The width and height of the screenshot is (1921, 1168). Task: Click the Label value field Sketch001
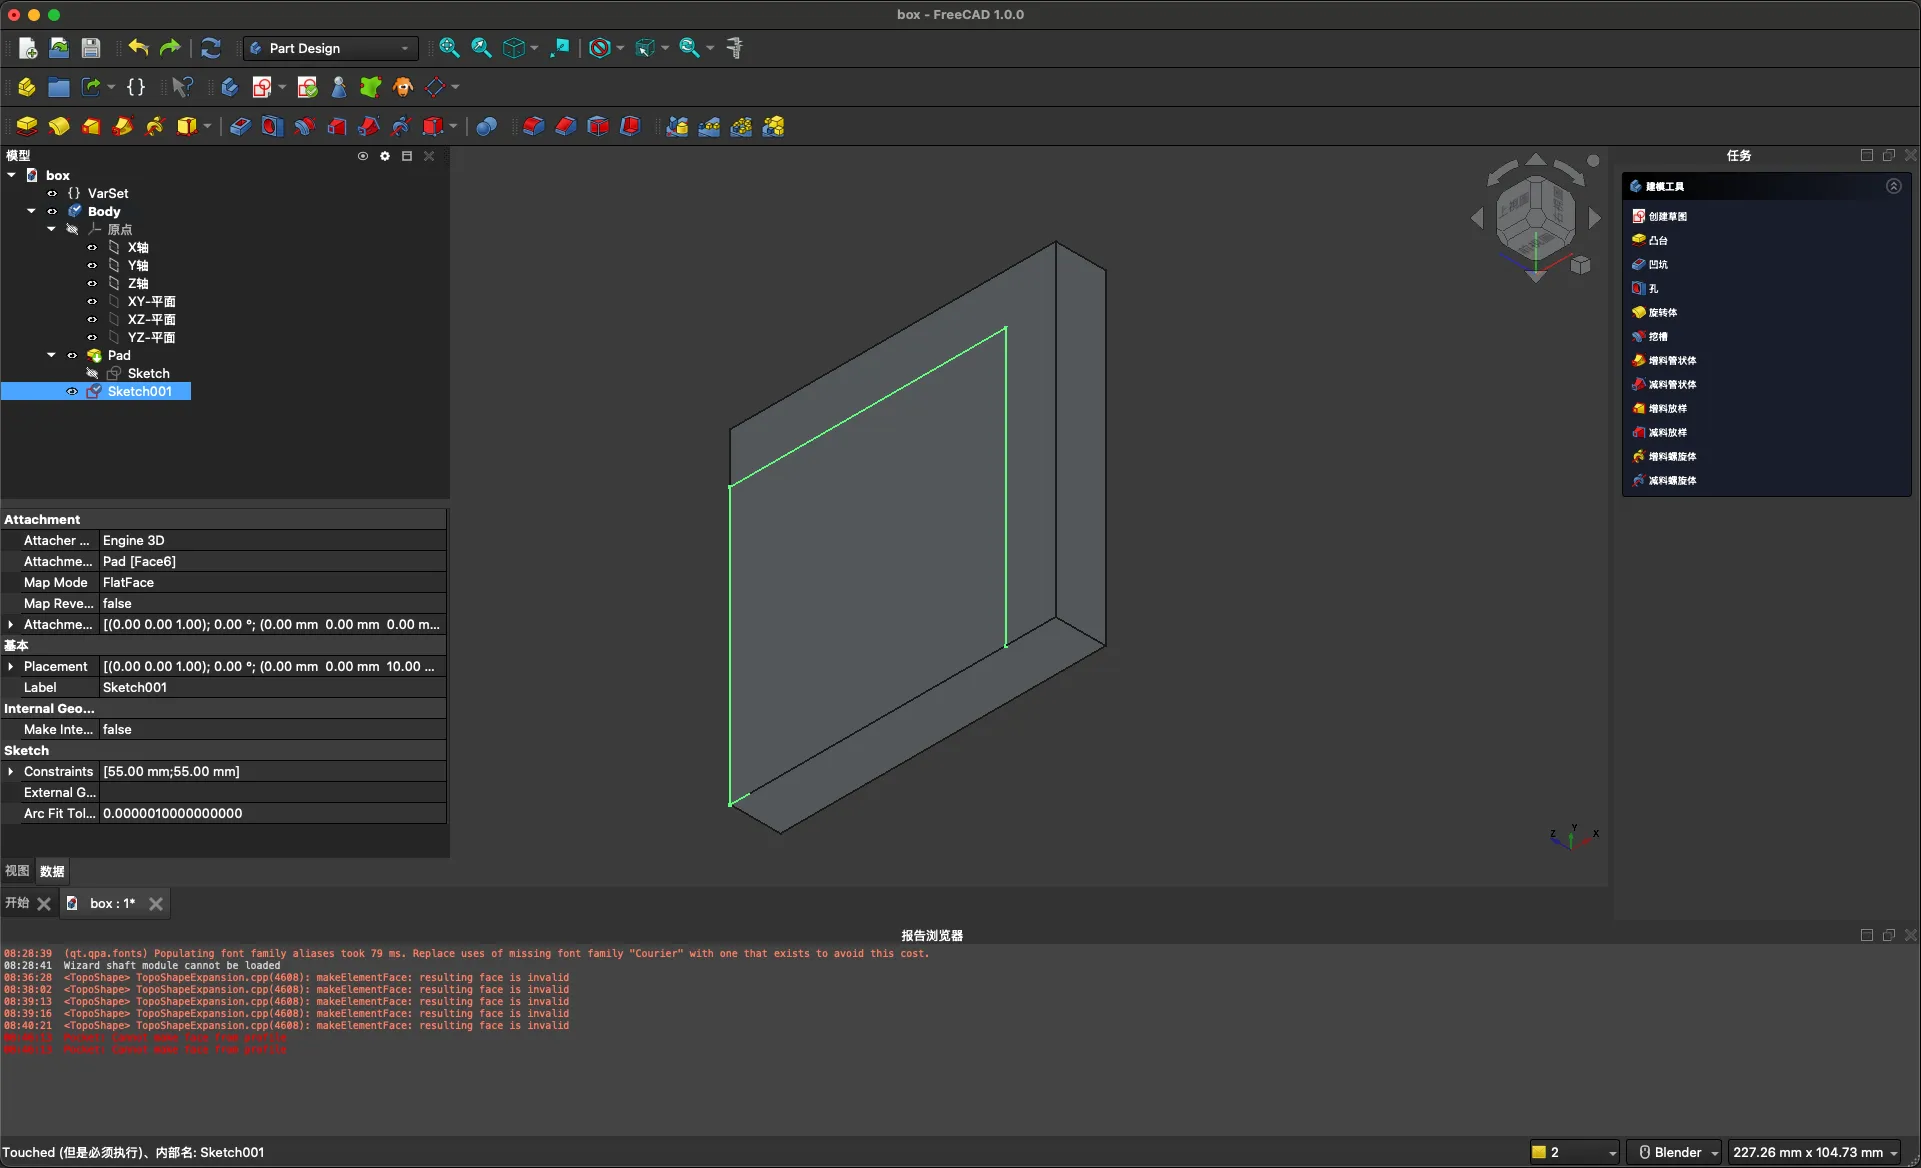point(273,687)
